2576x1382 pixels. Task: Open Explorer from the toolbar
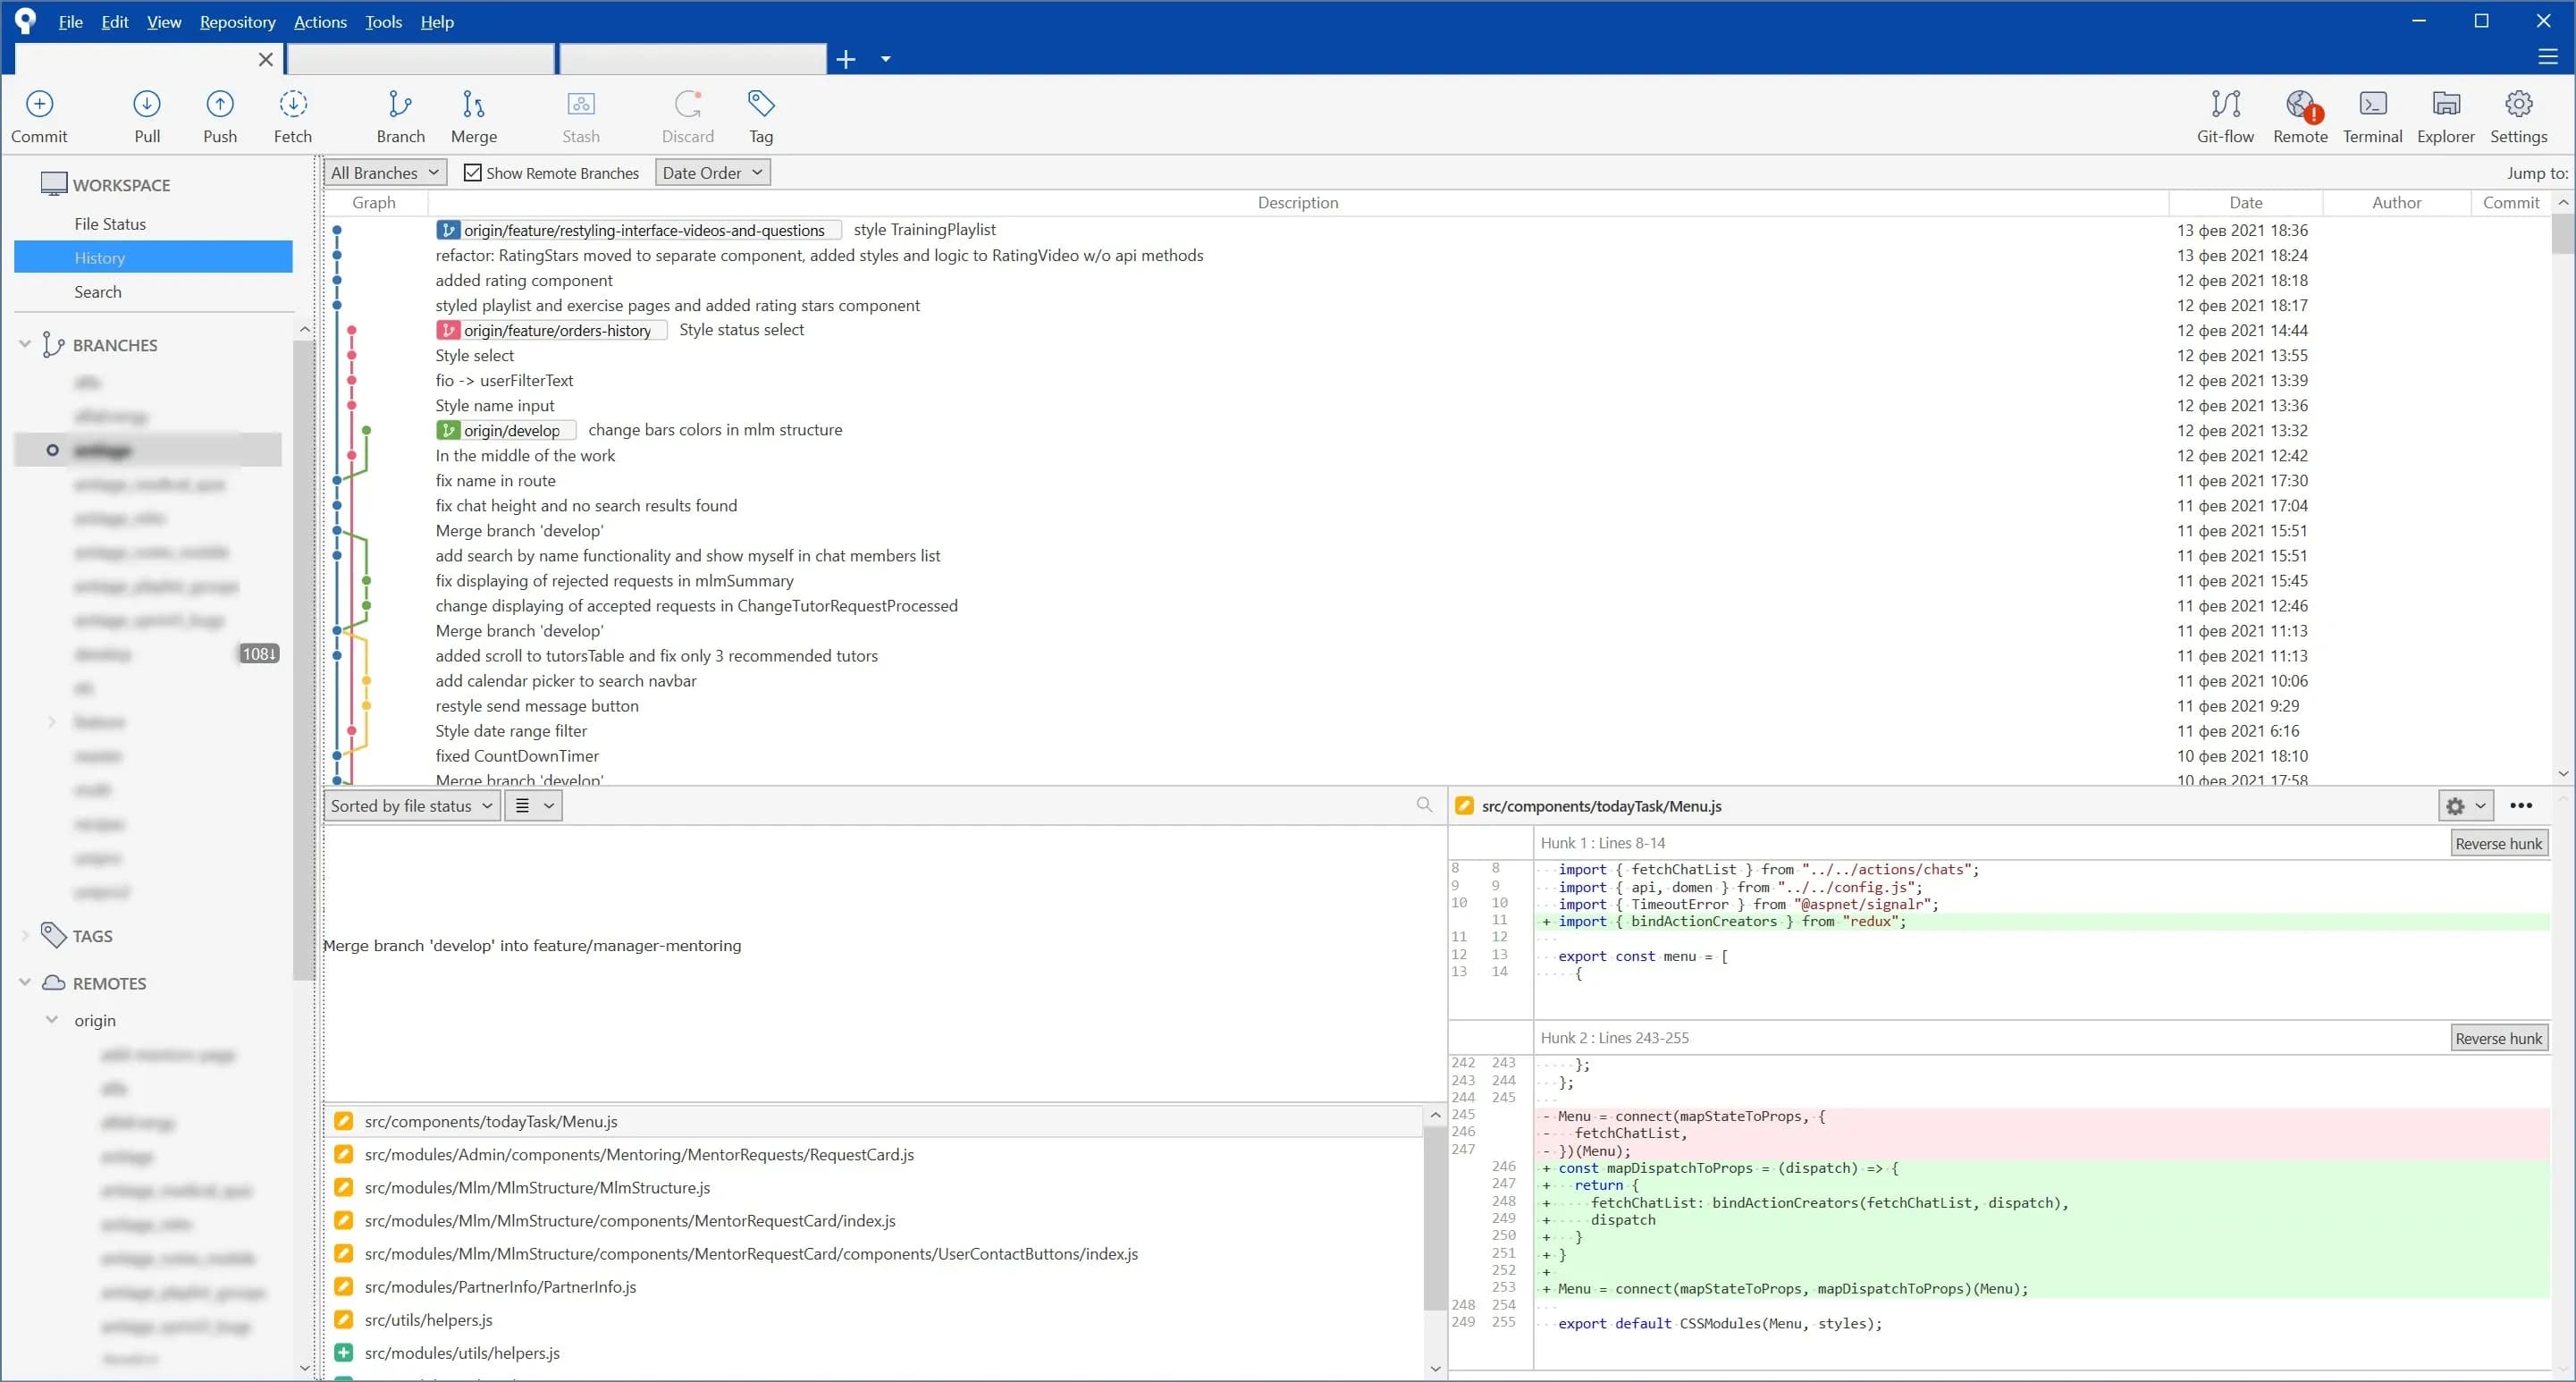point(2446,104)
